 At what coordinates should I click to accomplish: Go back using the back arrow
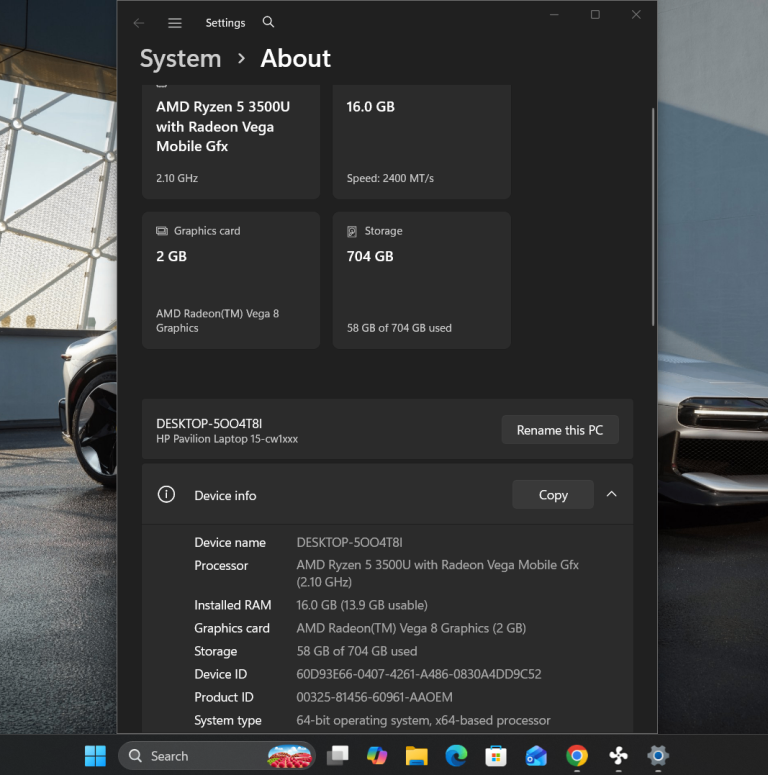coord(139,23)
